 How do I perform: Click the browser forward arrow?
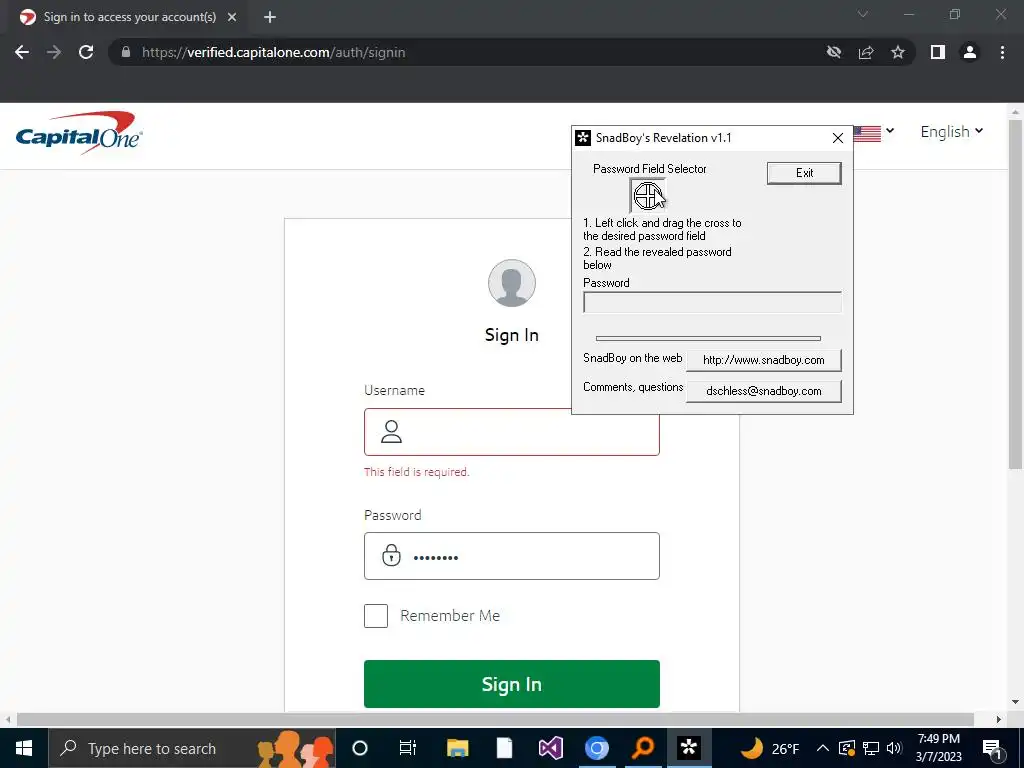click(54, 52)
